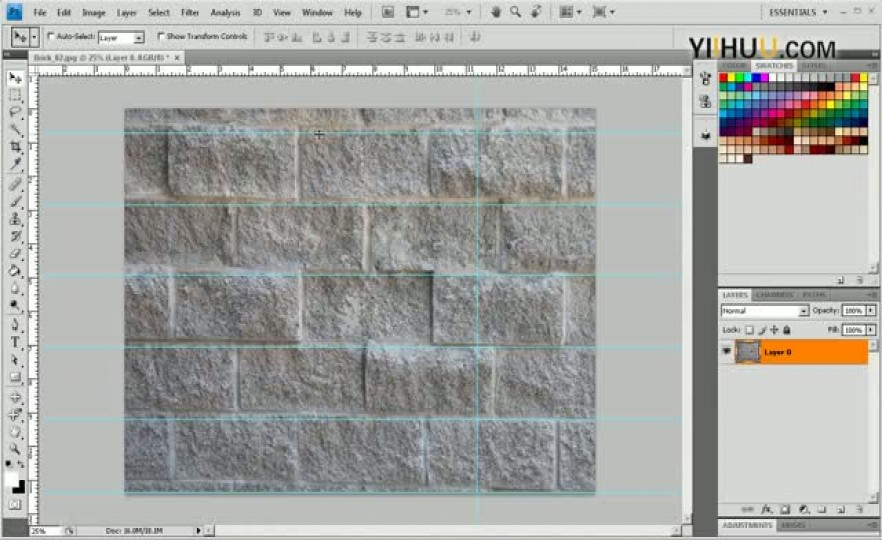Select the History Brush tool
This screenshot has height=540, width=882.
(15, 236)
